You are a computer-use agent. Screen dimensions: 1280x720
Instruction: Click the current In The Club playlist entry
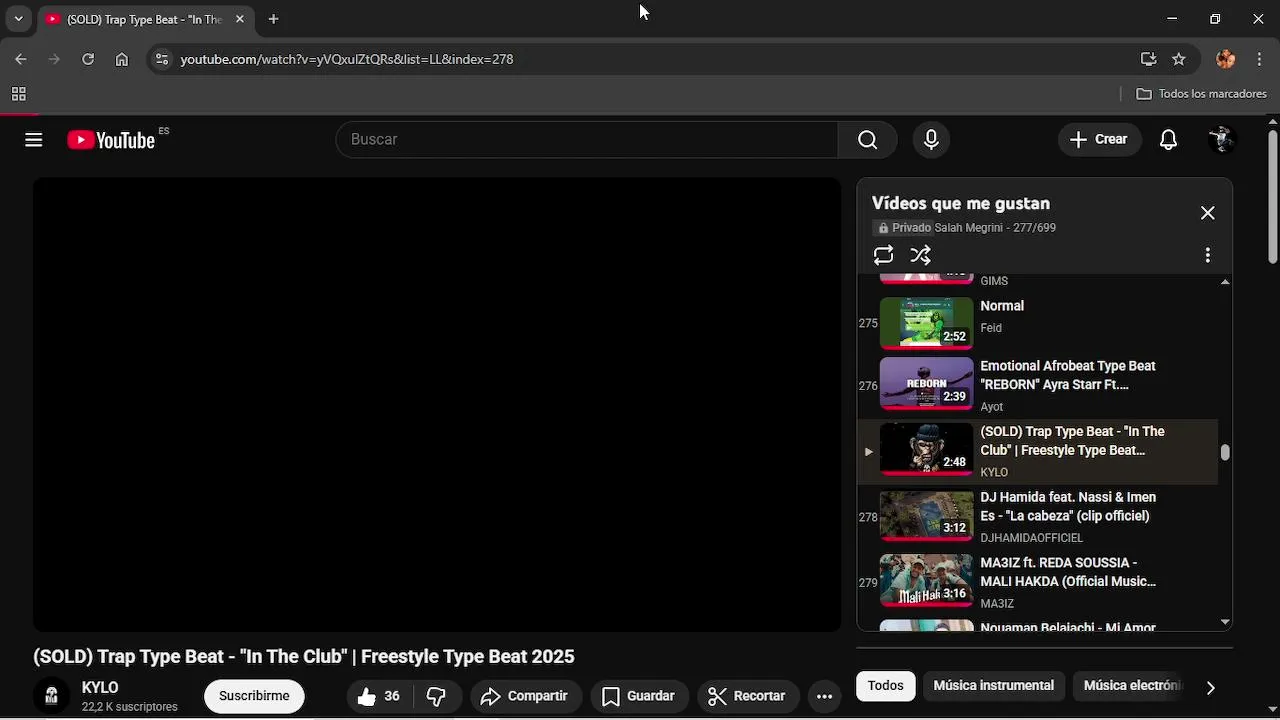pos(1038,451)
